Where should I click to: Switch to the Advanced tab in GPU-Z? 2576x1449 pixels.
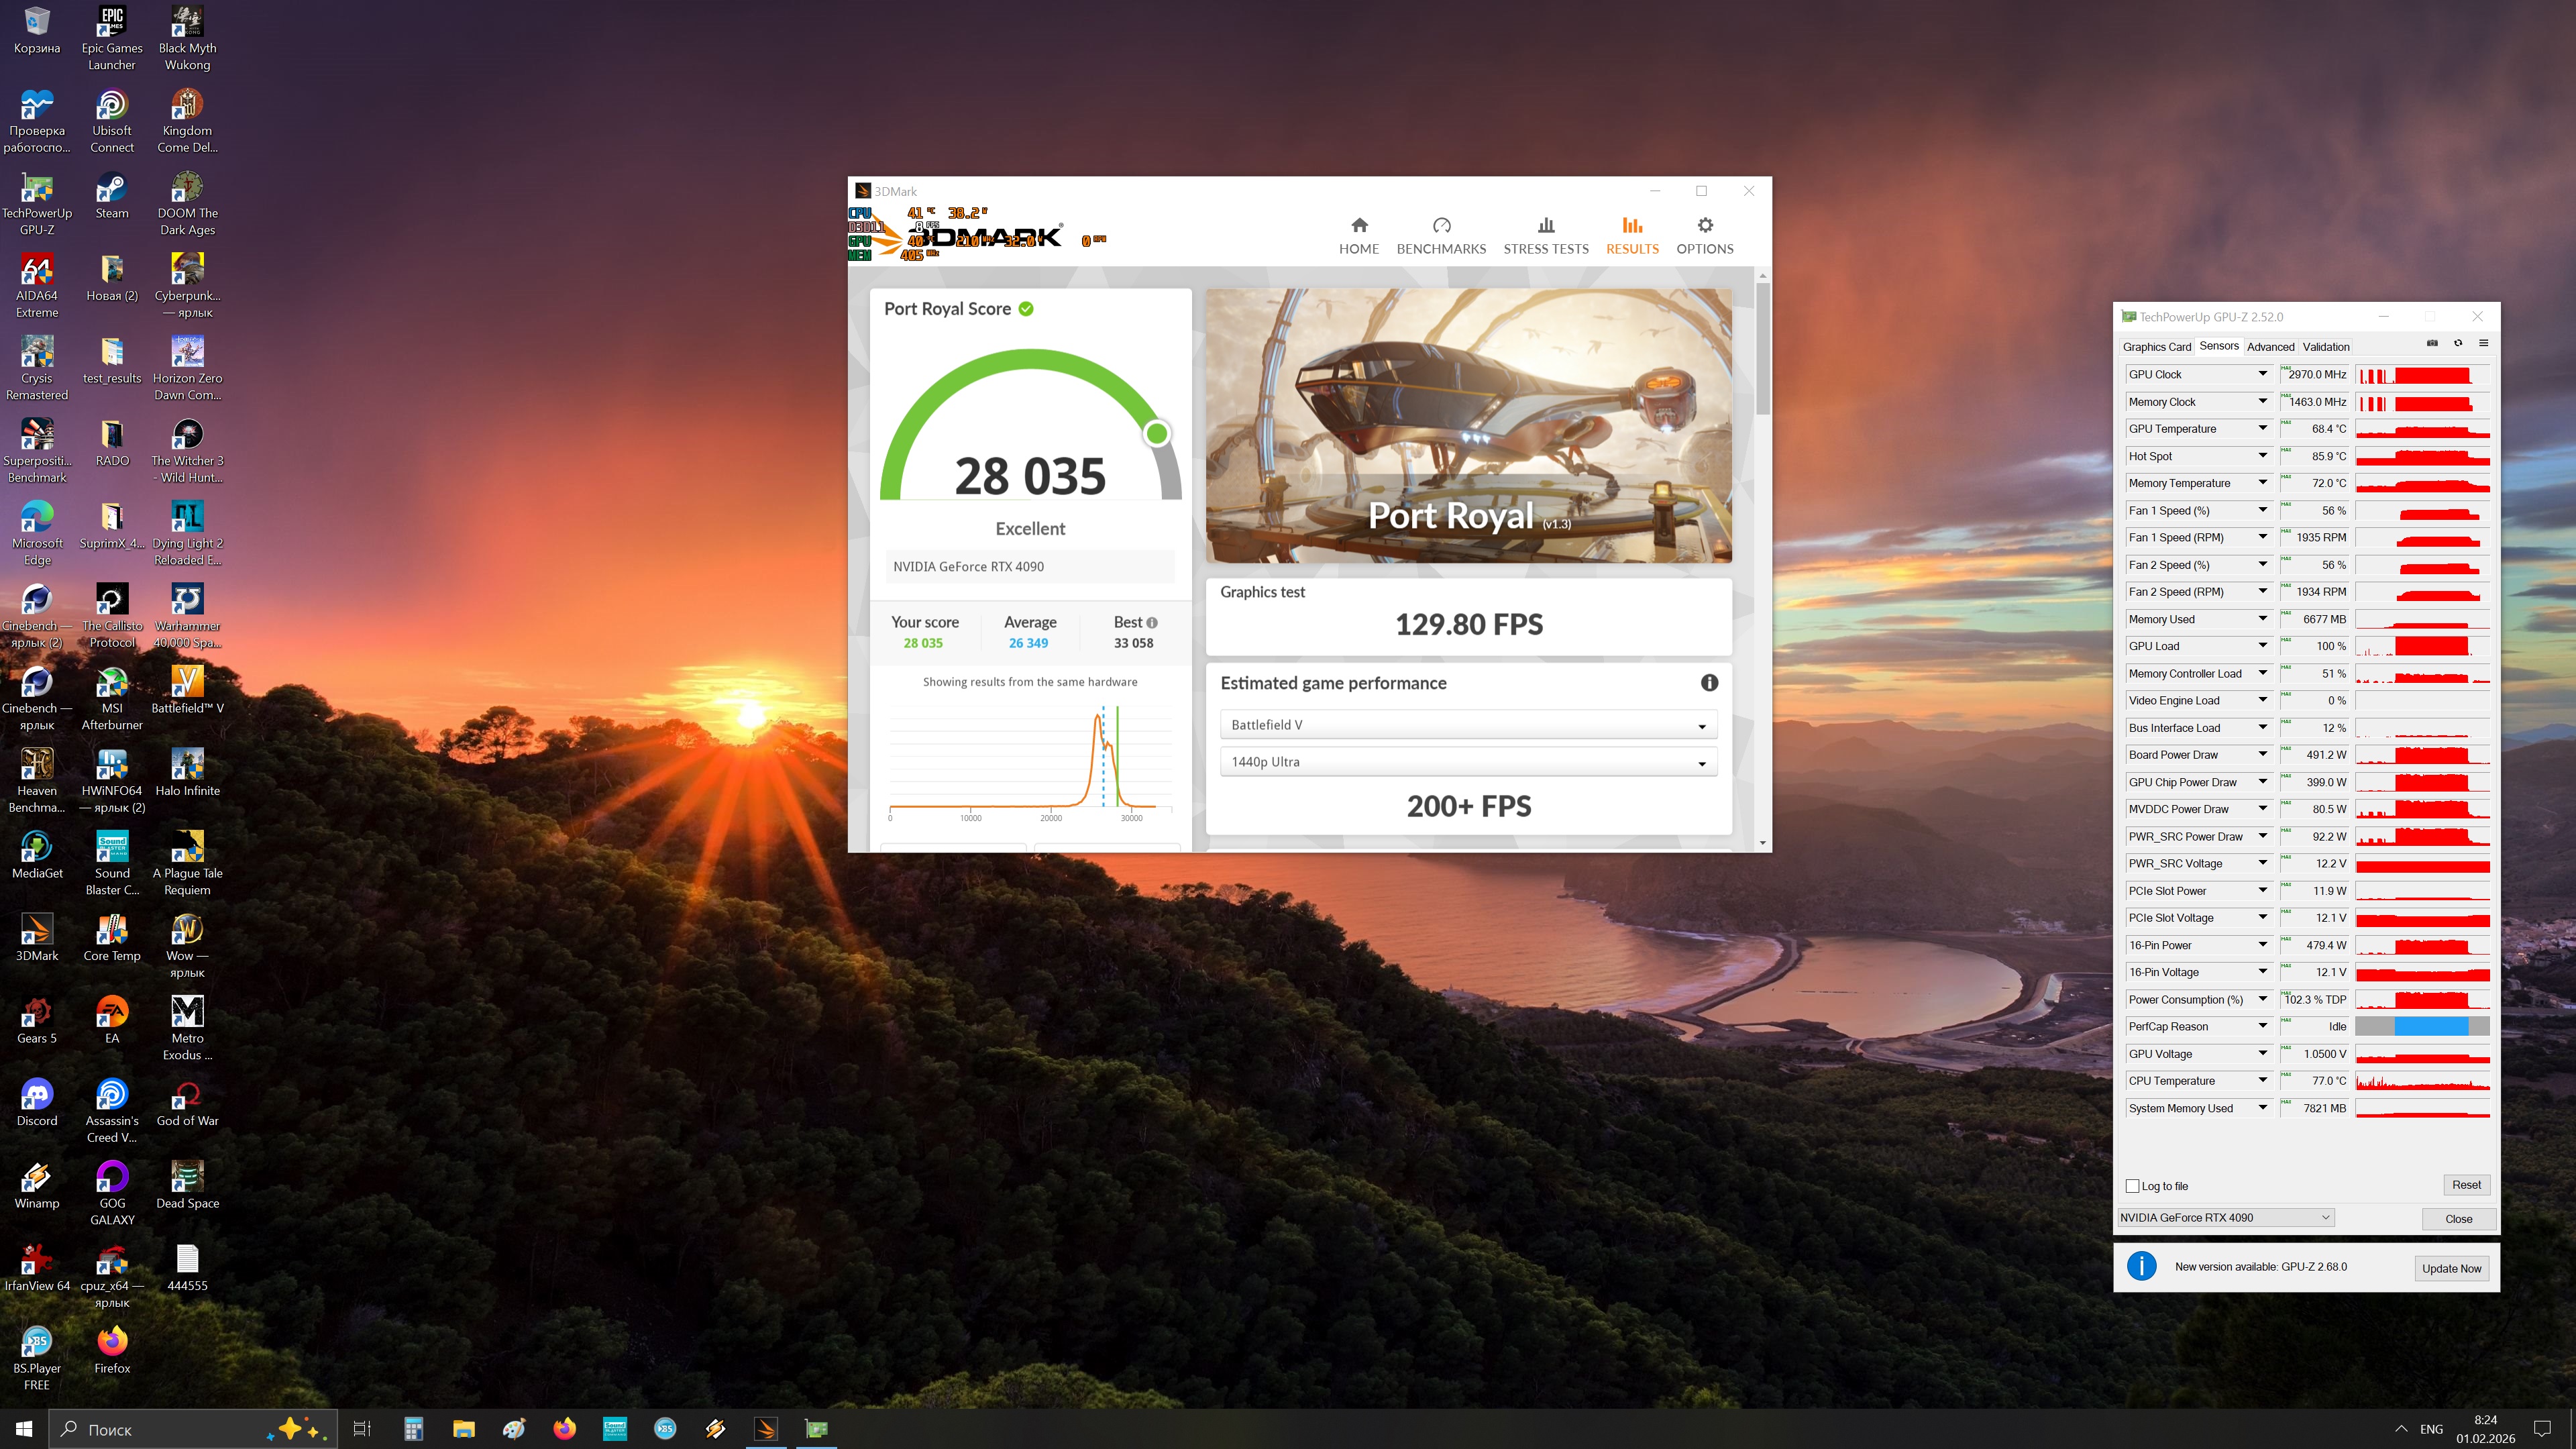(2270, 347)
